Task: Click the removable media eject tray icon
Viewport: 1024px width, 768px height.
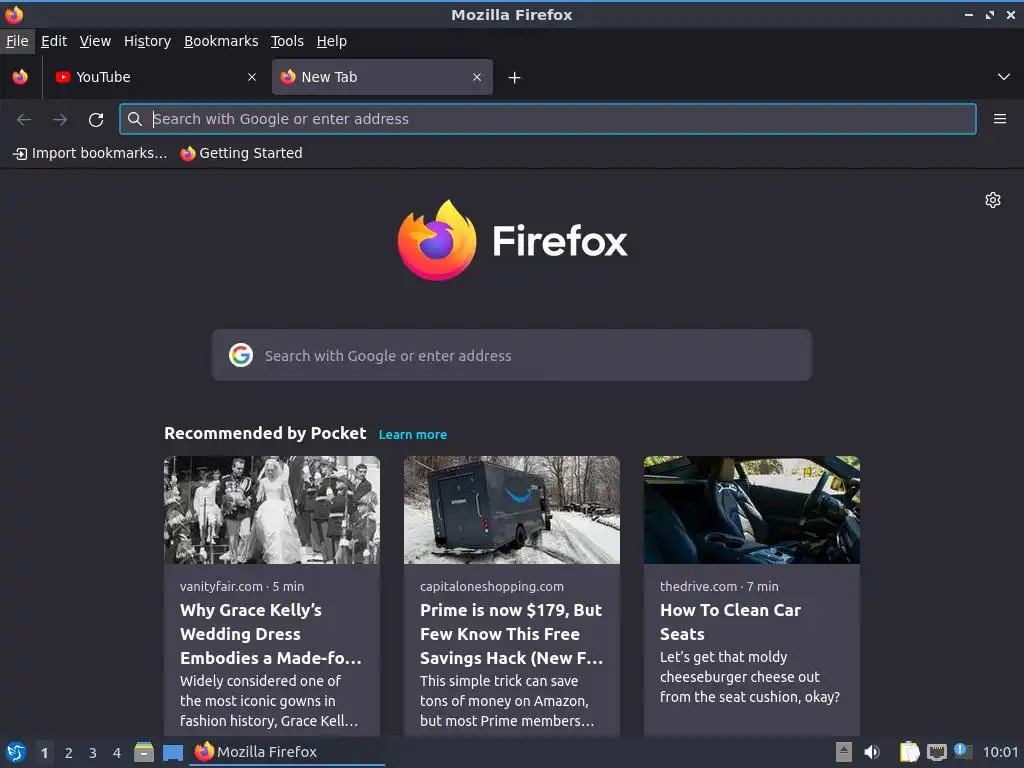Action: pyautogui.click(x=844, y=752)
